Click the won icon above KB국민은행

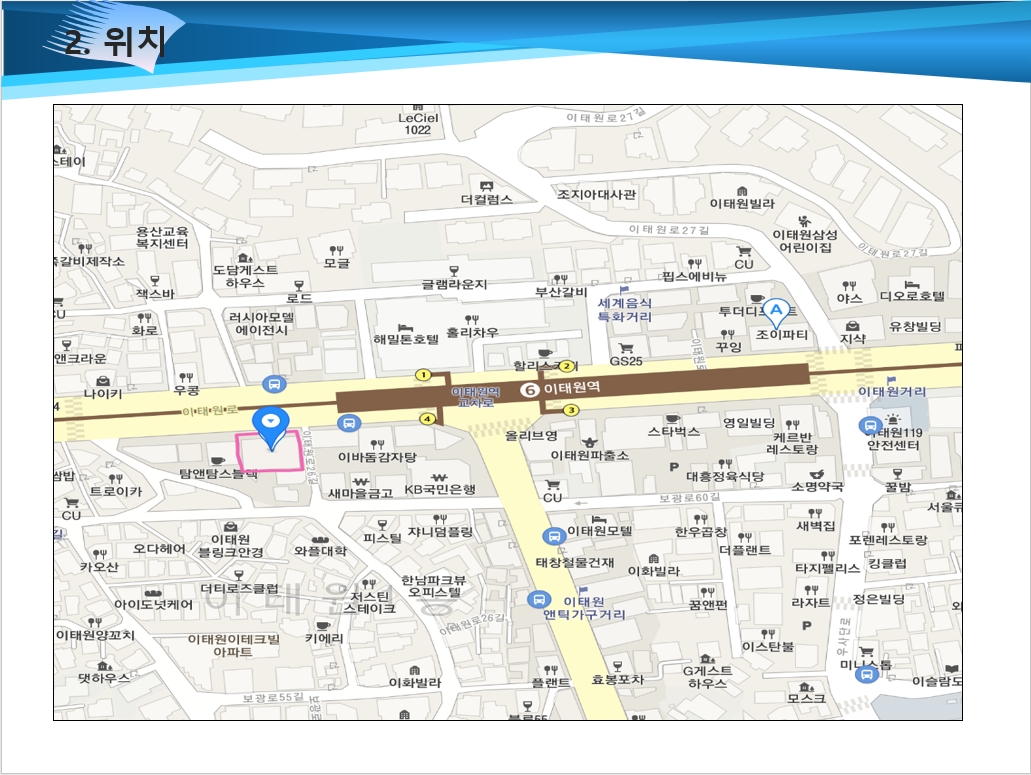tap(439, 477)
